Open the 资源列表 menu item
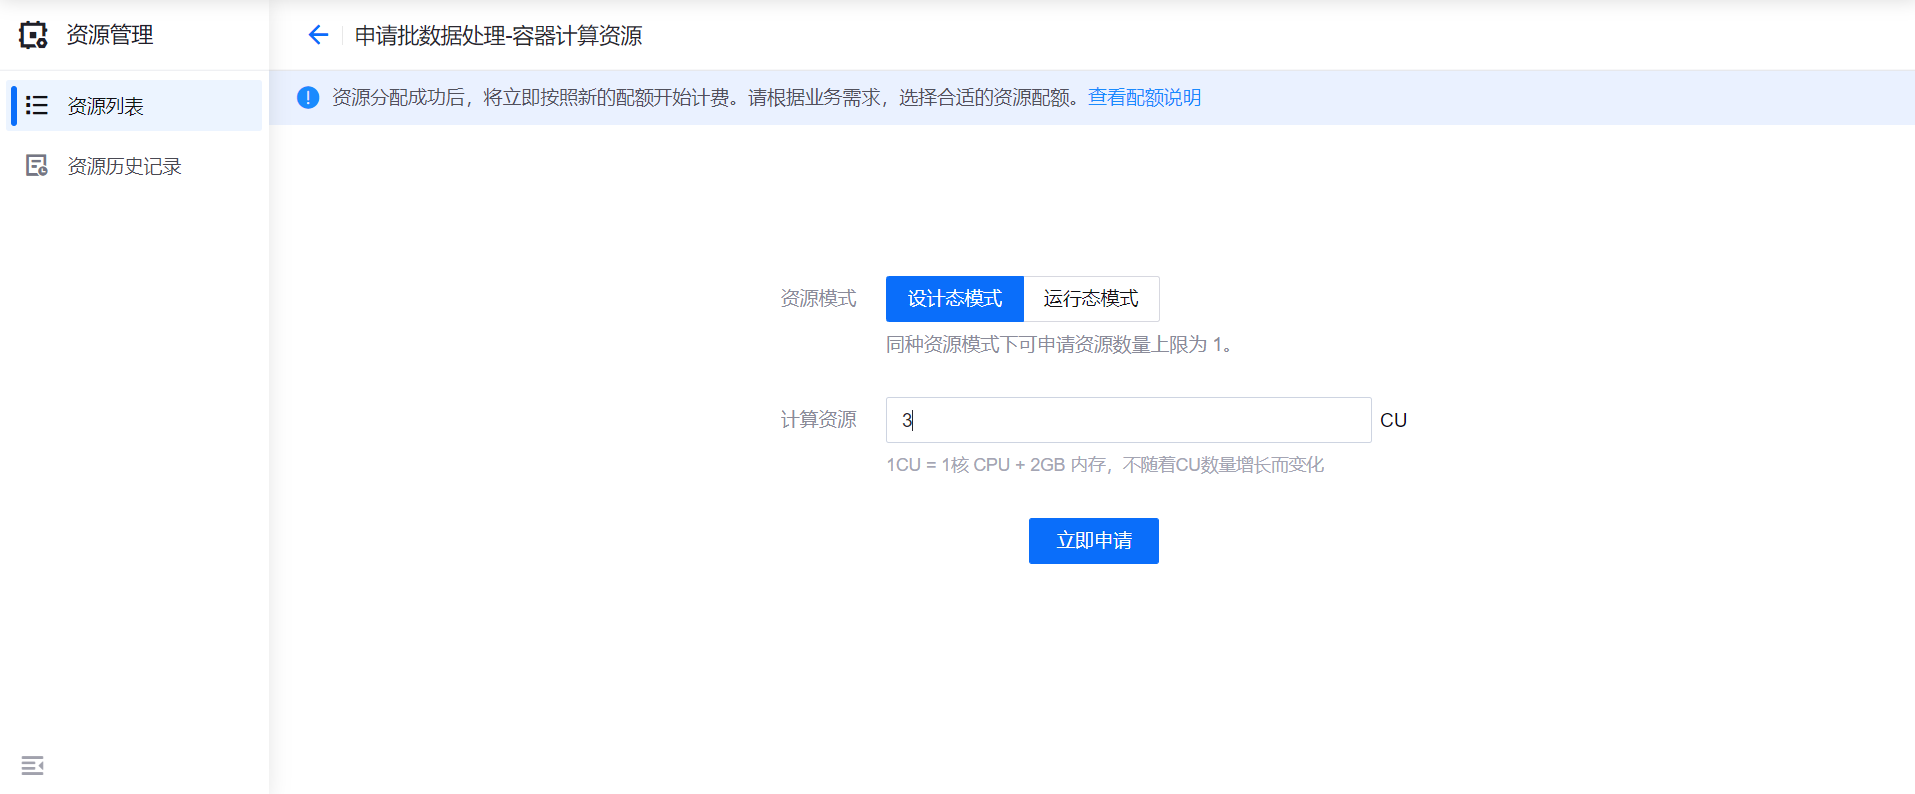This screenshot has width=1915, height=794. point(134,106)
